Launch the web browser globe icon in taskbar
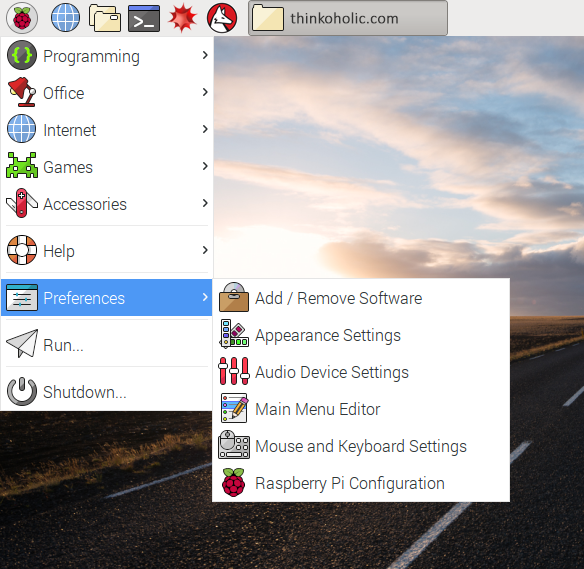 [x=65, y=18]
